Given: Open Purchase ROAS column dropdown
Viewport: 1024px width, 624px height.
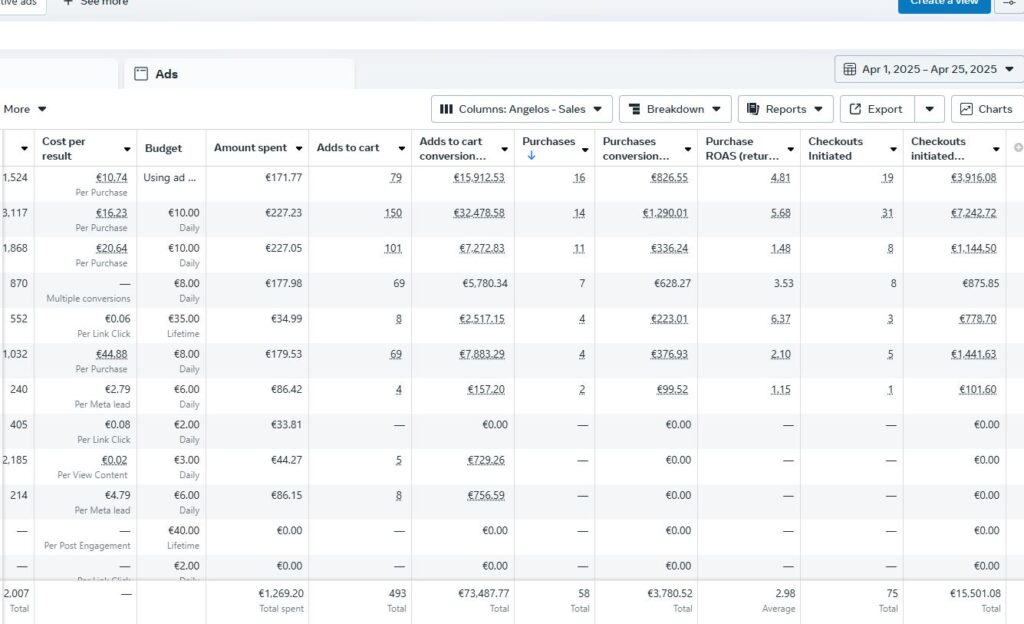Looking at the screenshot, I should tap(790, 149).
